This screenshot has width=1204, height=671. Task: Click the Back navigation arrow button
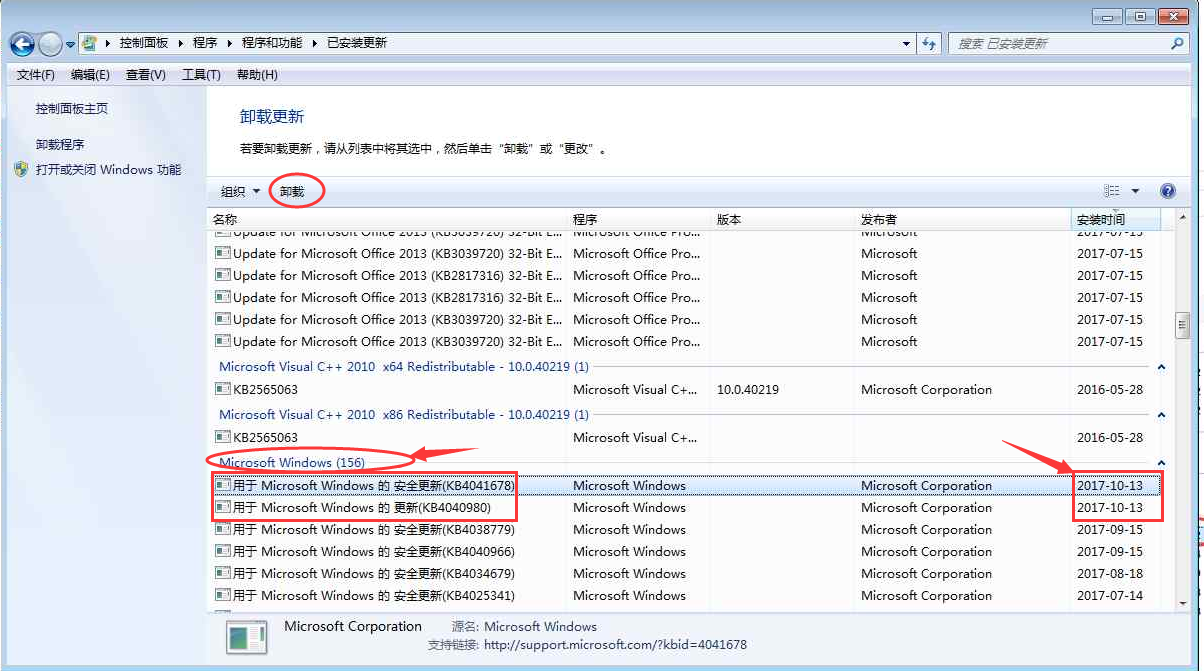(22, 44)
